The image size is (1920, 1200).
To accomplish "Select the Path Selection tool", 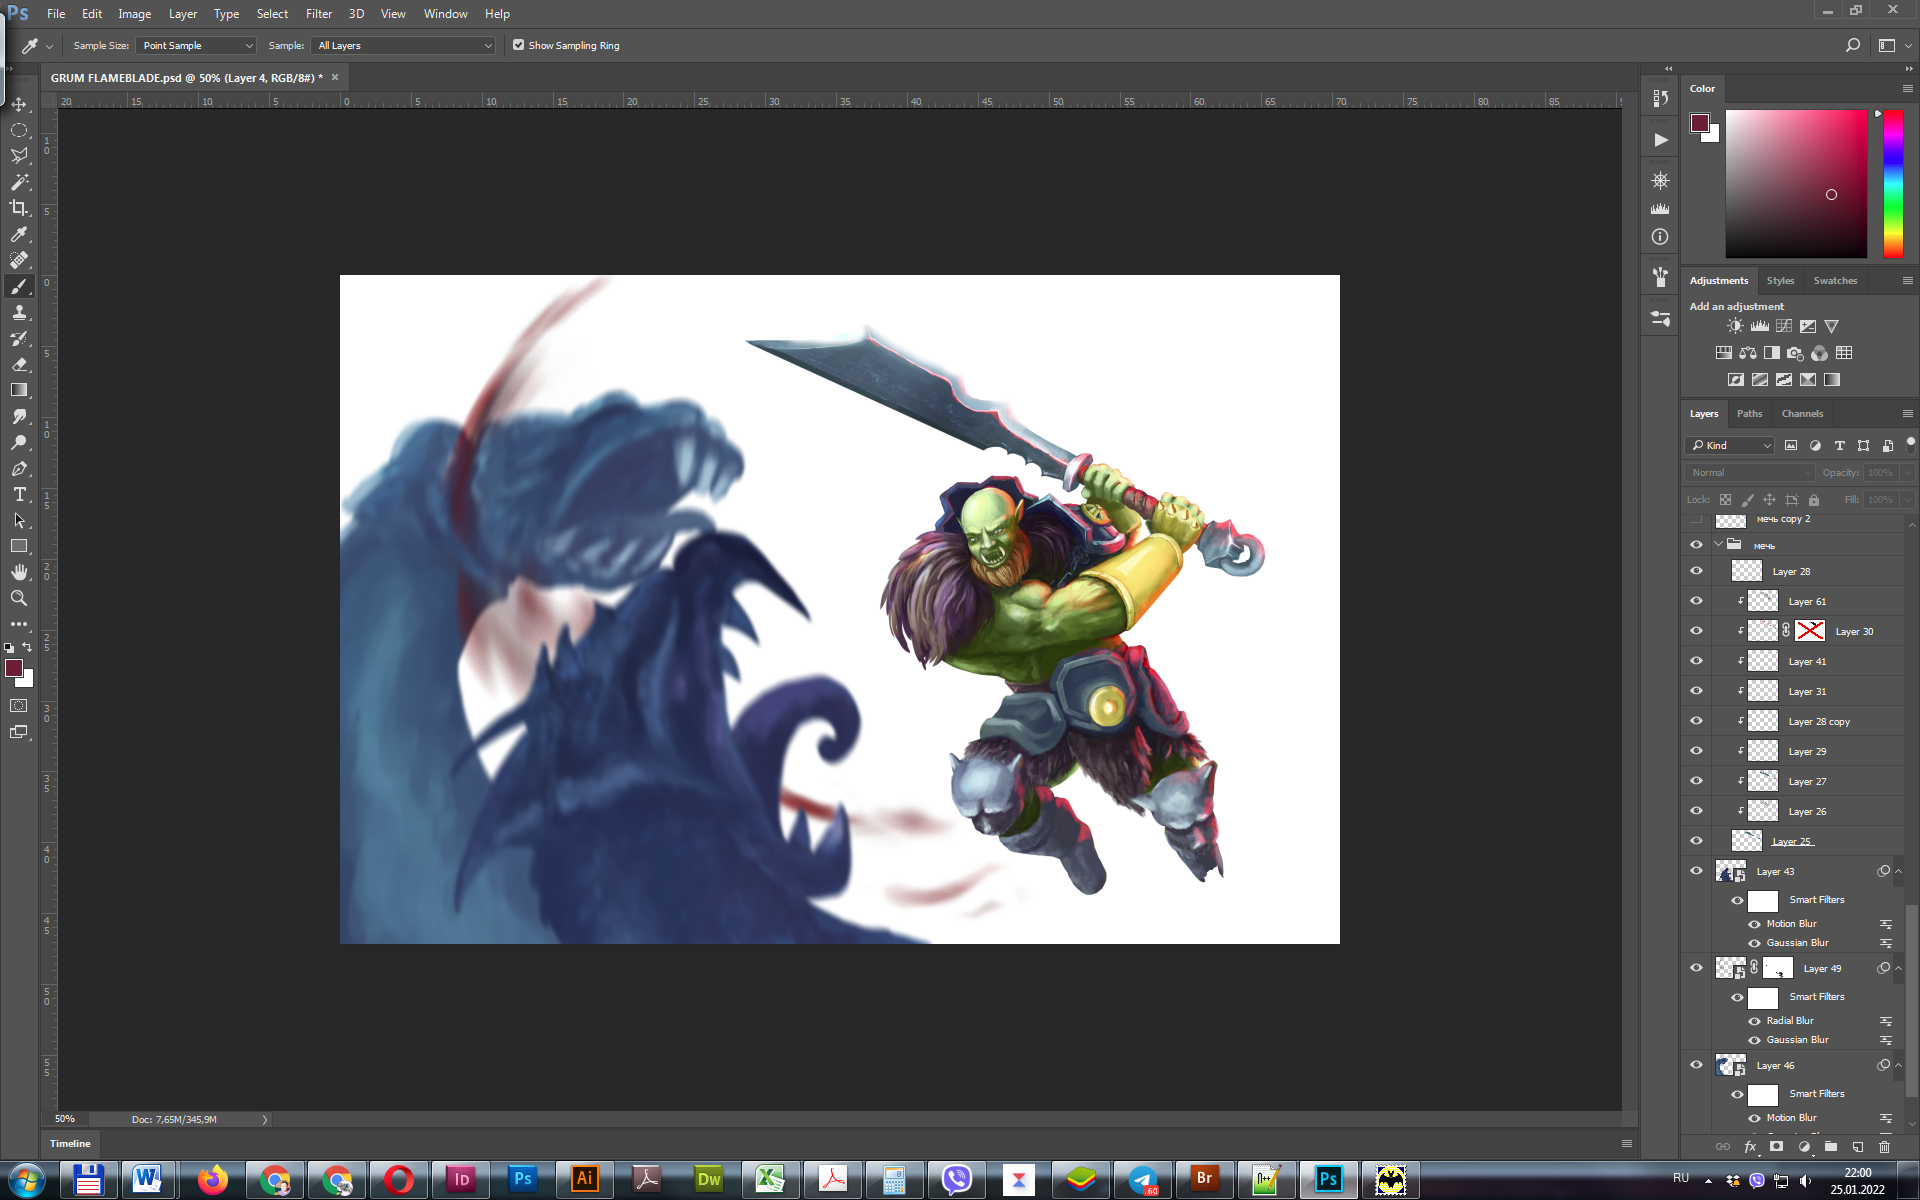I will [x=19, y=521].
